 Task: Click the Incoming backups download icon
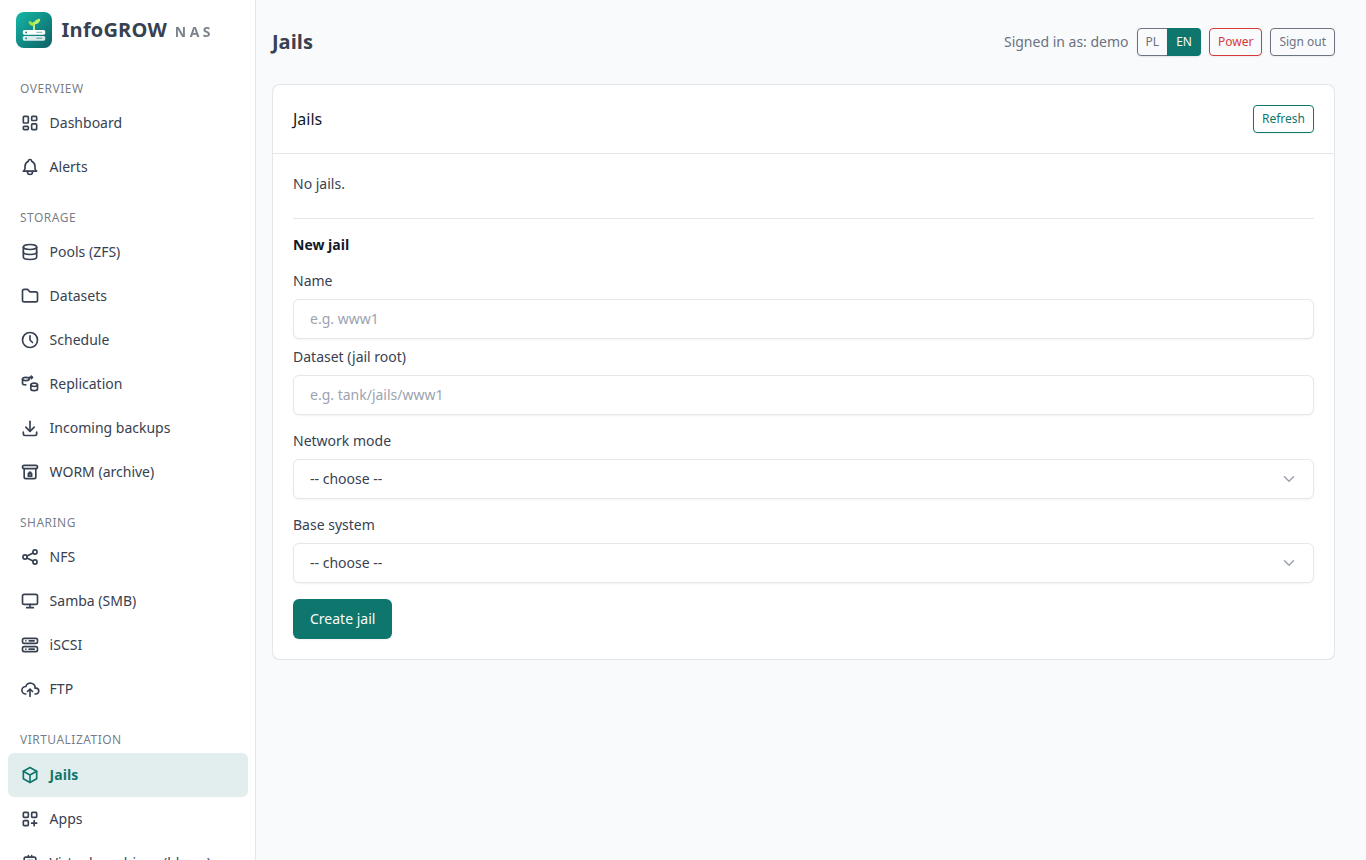coord(30,428)
